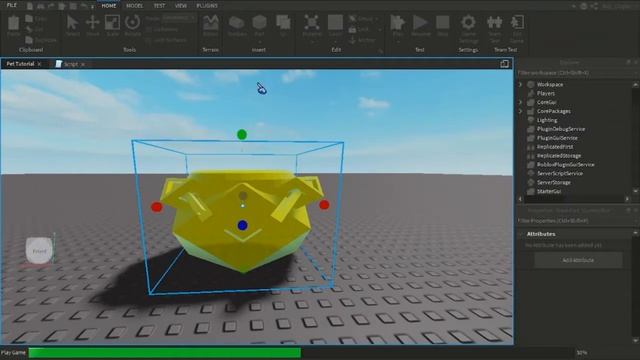The width and height of the screenshot is (640, 360).
Task: Open the Lock dropdown arrow
Action: [x=380, y=29]
